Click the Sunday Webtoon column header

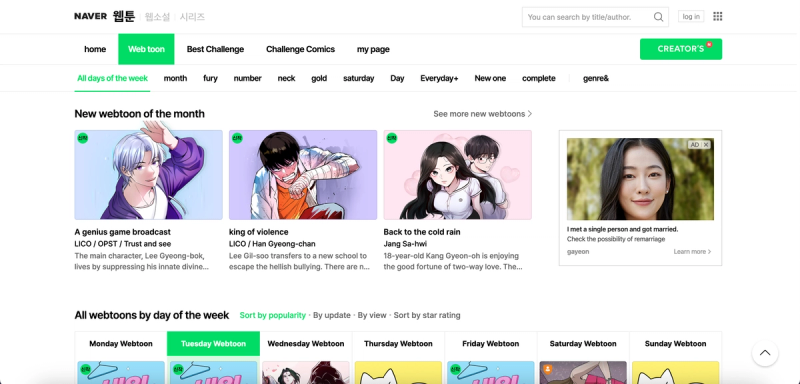tap(676, 344)
